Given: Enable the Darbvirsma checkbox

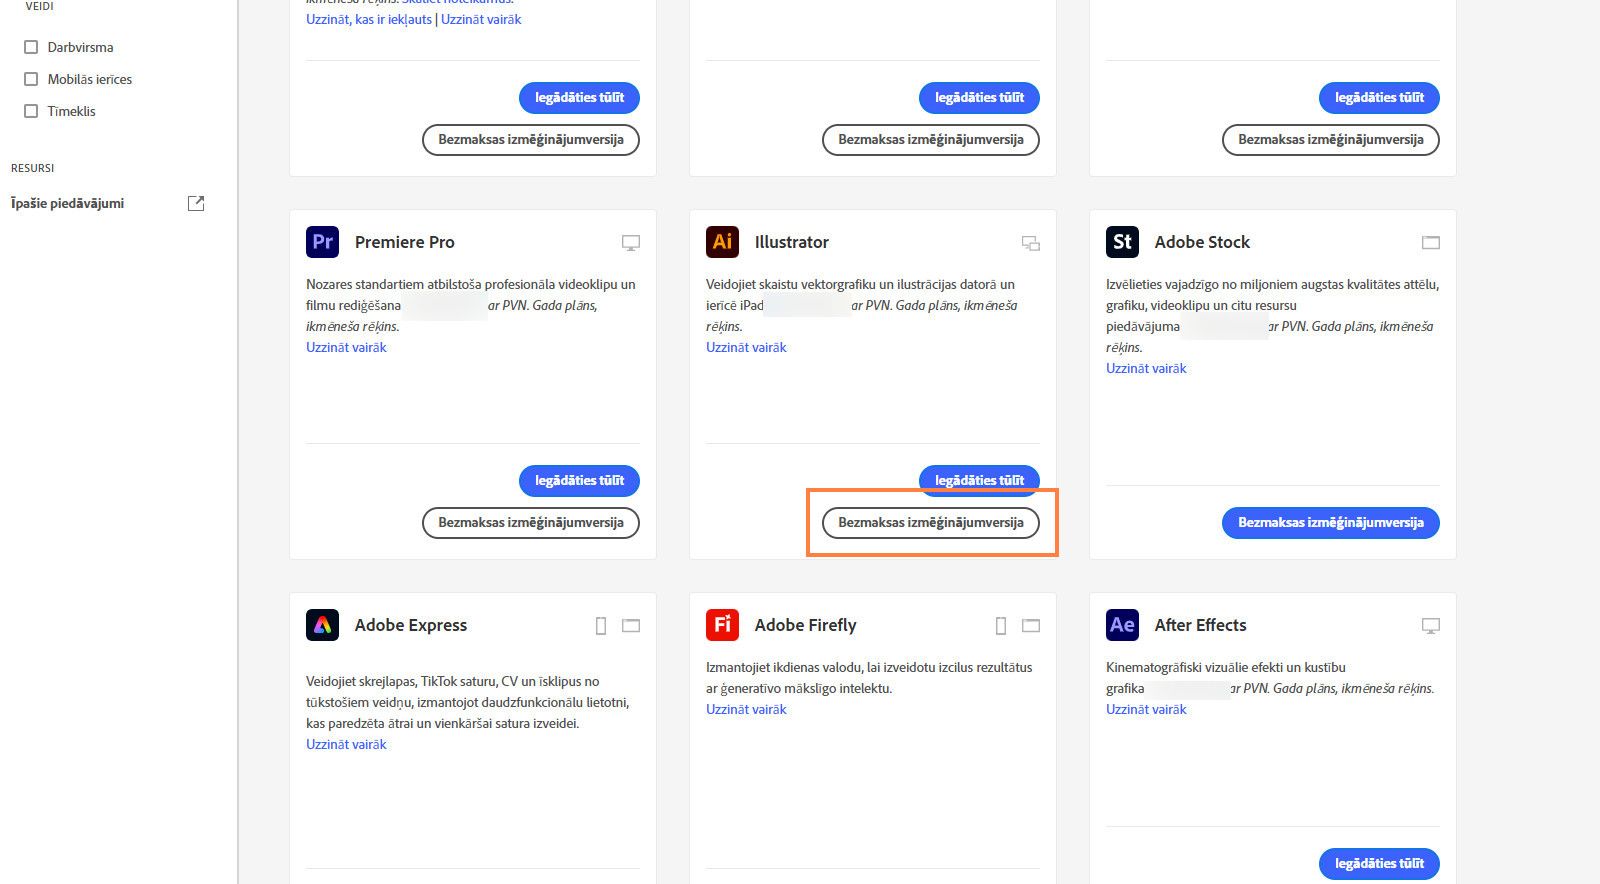Looking at the screenshot, I should coord(31,47).
